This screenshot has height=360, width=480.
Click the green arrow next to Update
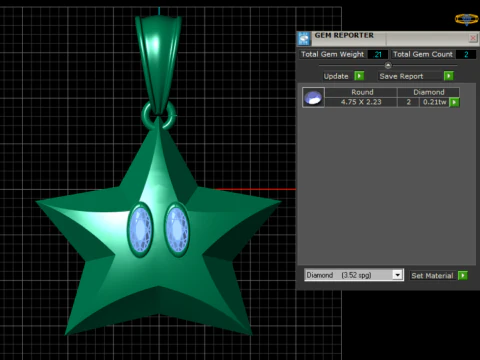(x=359, y=76)
